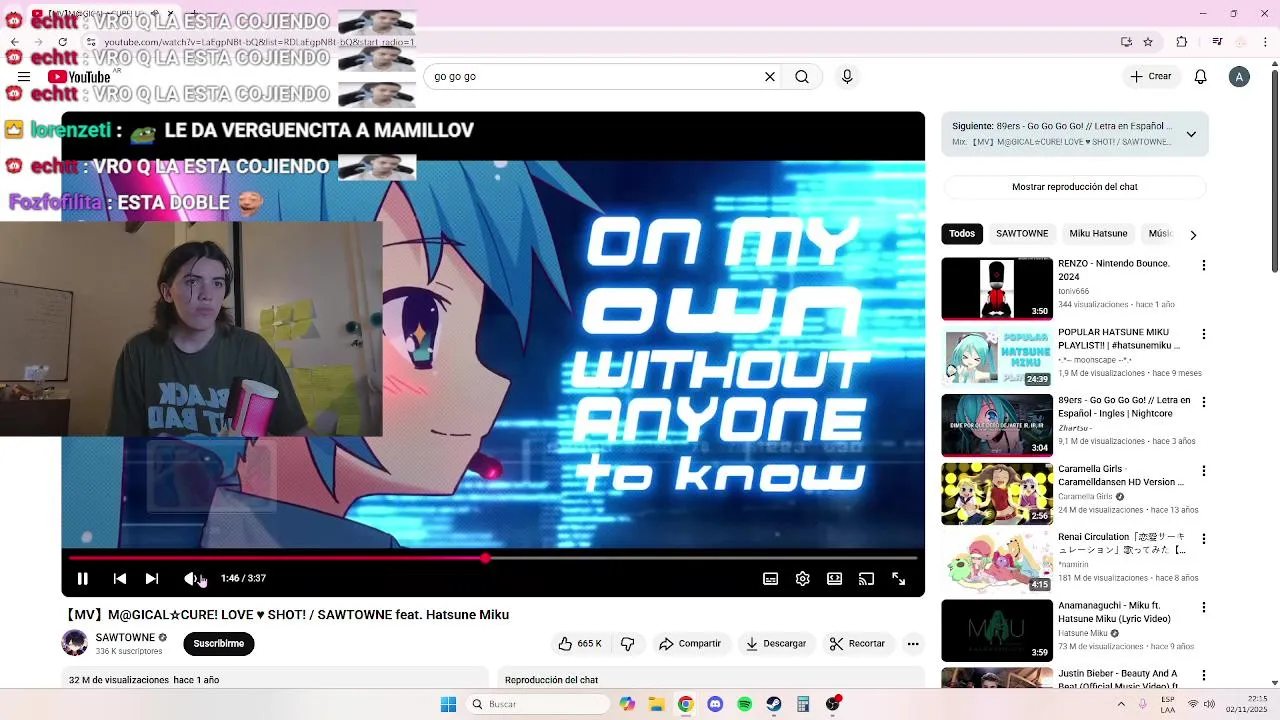Expand the Siguiente mix playlist panel
Screen dimensions: 1280x720
(1191, 134)
